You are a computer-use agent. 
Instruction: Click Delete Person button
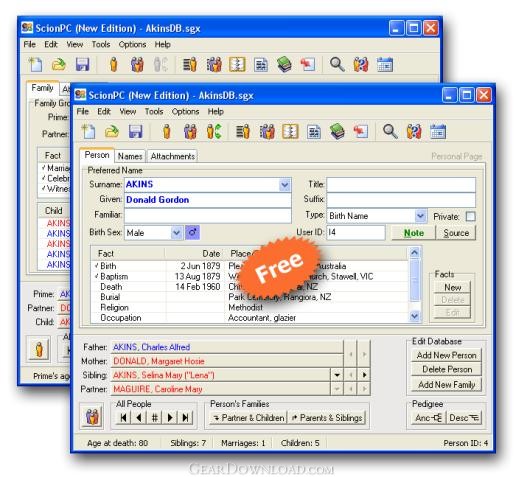[x=446, y=369]
